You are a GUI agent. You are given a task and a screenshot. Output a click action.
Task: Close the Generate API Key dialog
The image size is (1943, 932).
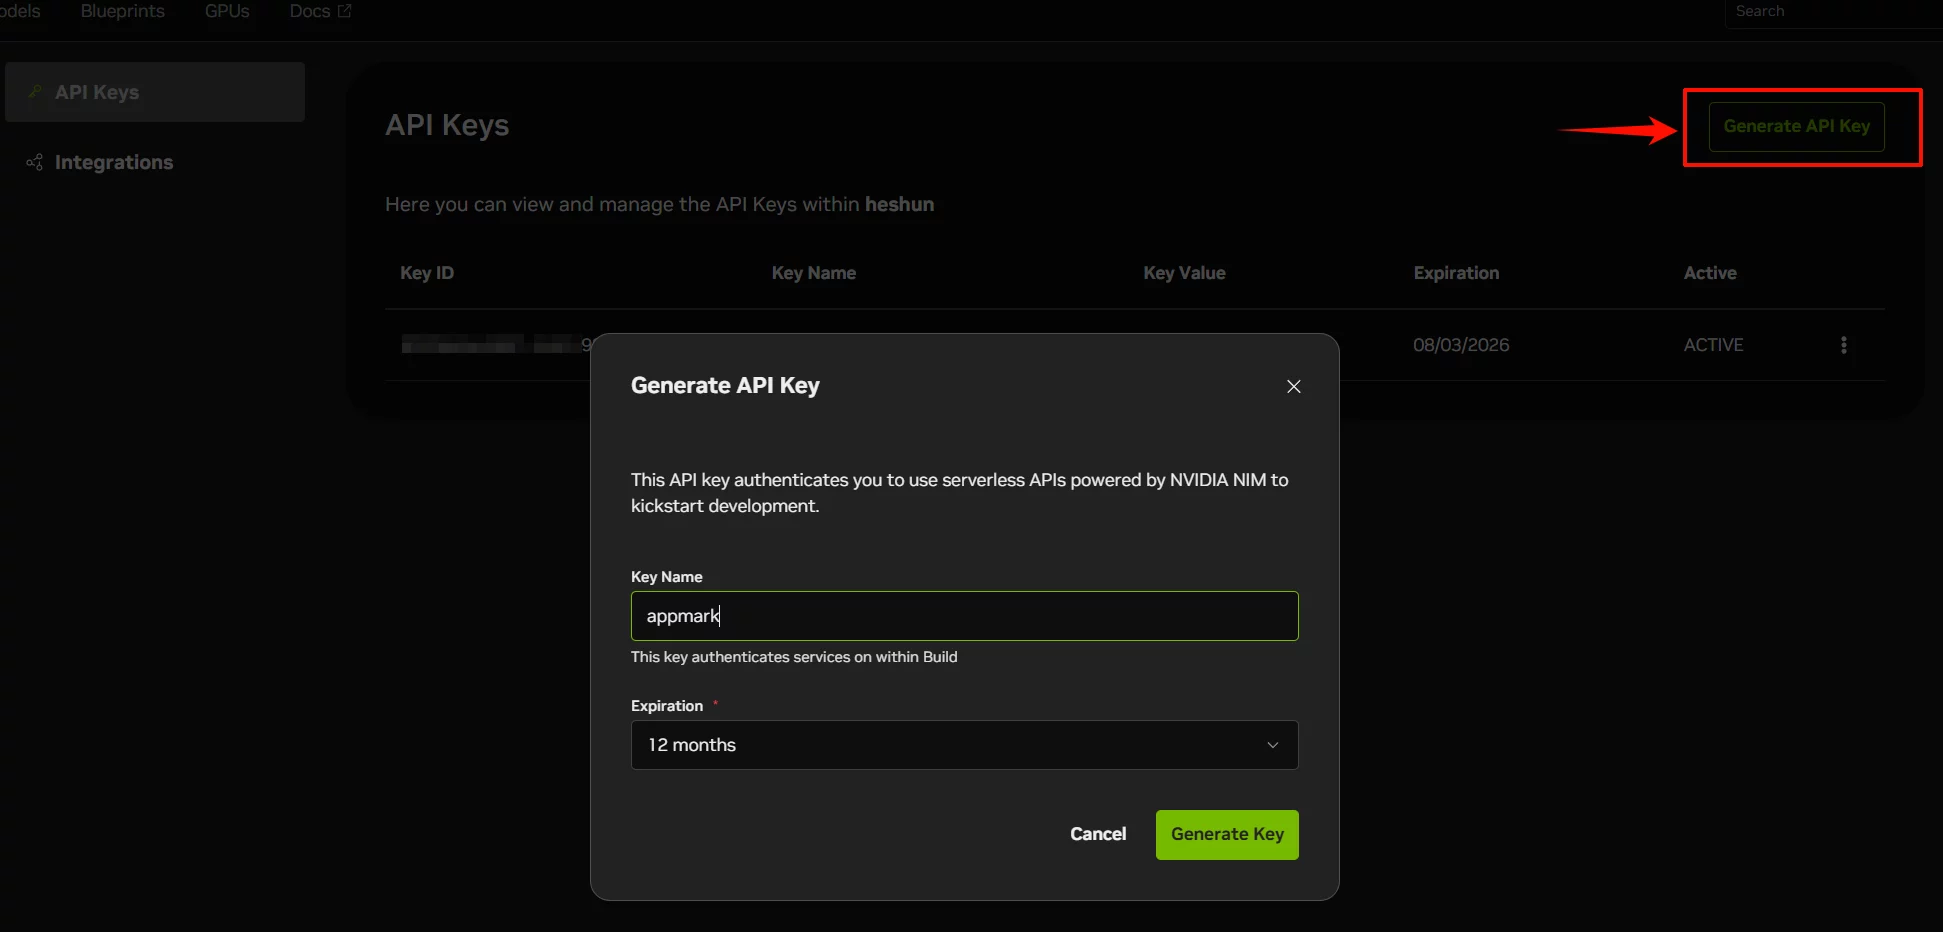(x=1293, y=387)
